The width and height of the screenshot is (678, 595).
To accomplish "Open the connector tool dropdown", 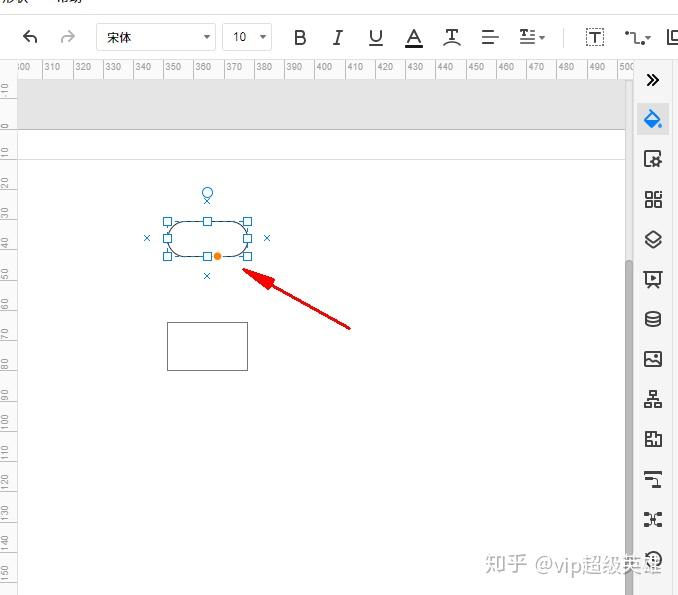I will pos(638,38).
